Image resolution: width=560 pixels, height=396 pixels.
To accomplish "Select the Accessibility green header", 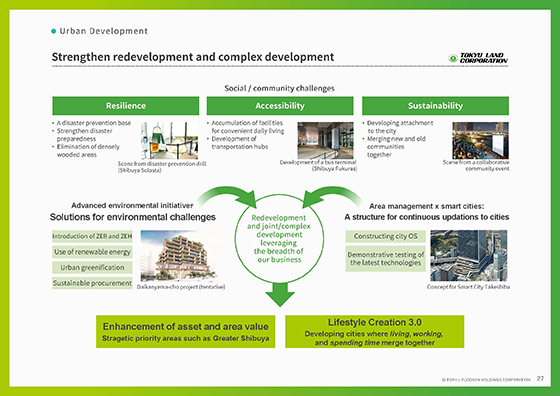I will point(280,106).
